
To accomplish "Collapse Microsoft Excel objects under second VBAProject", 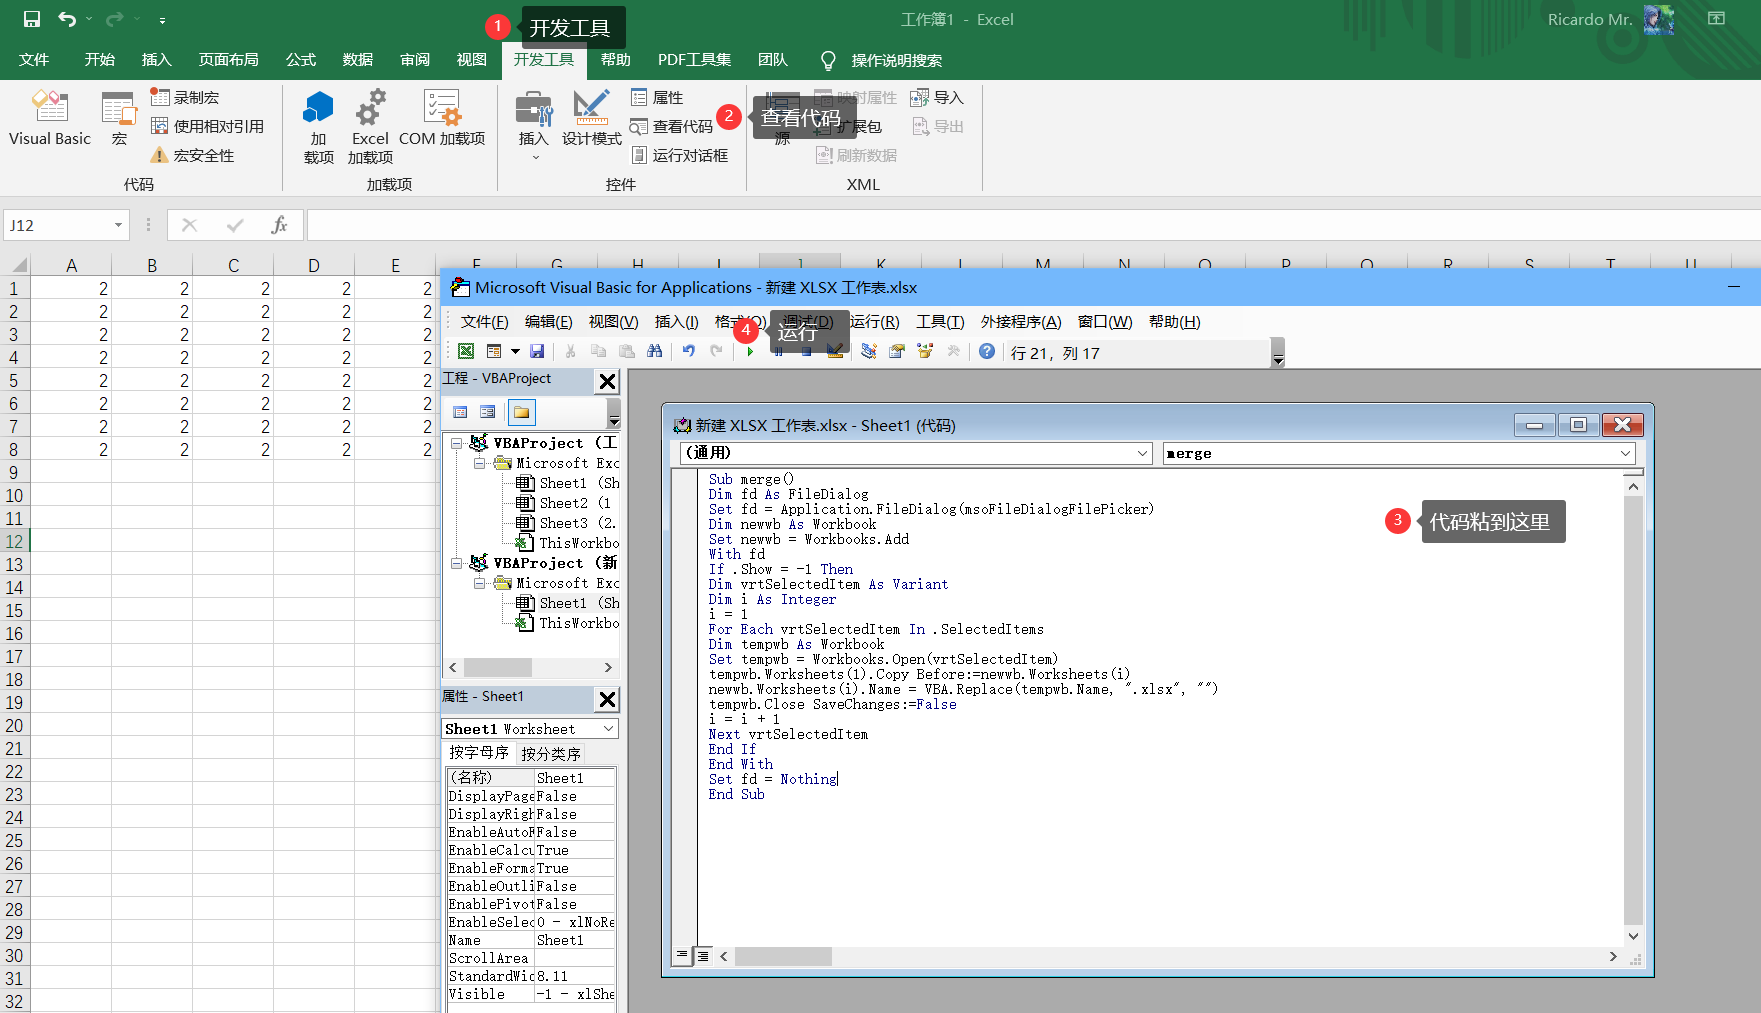I will tap(479, 583).
